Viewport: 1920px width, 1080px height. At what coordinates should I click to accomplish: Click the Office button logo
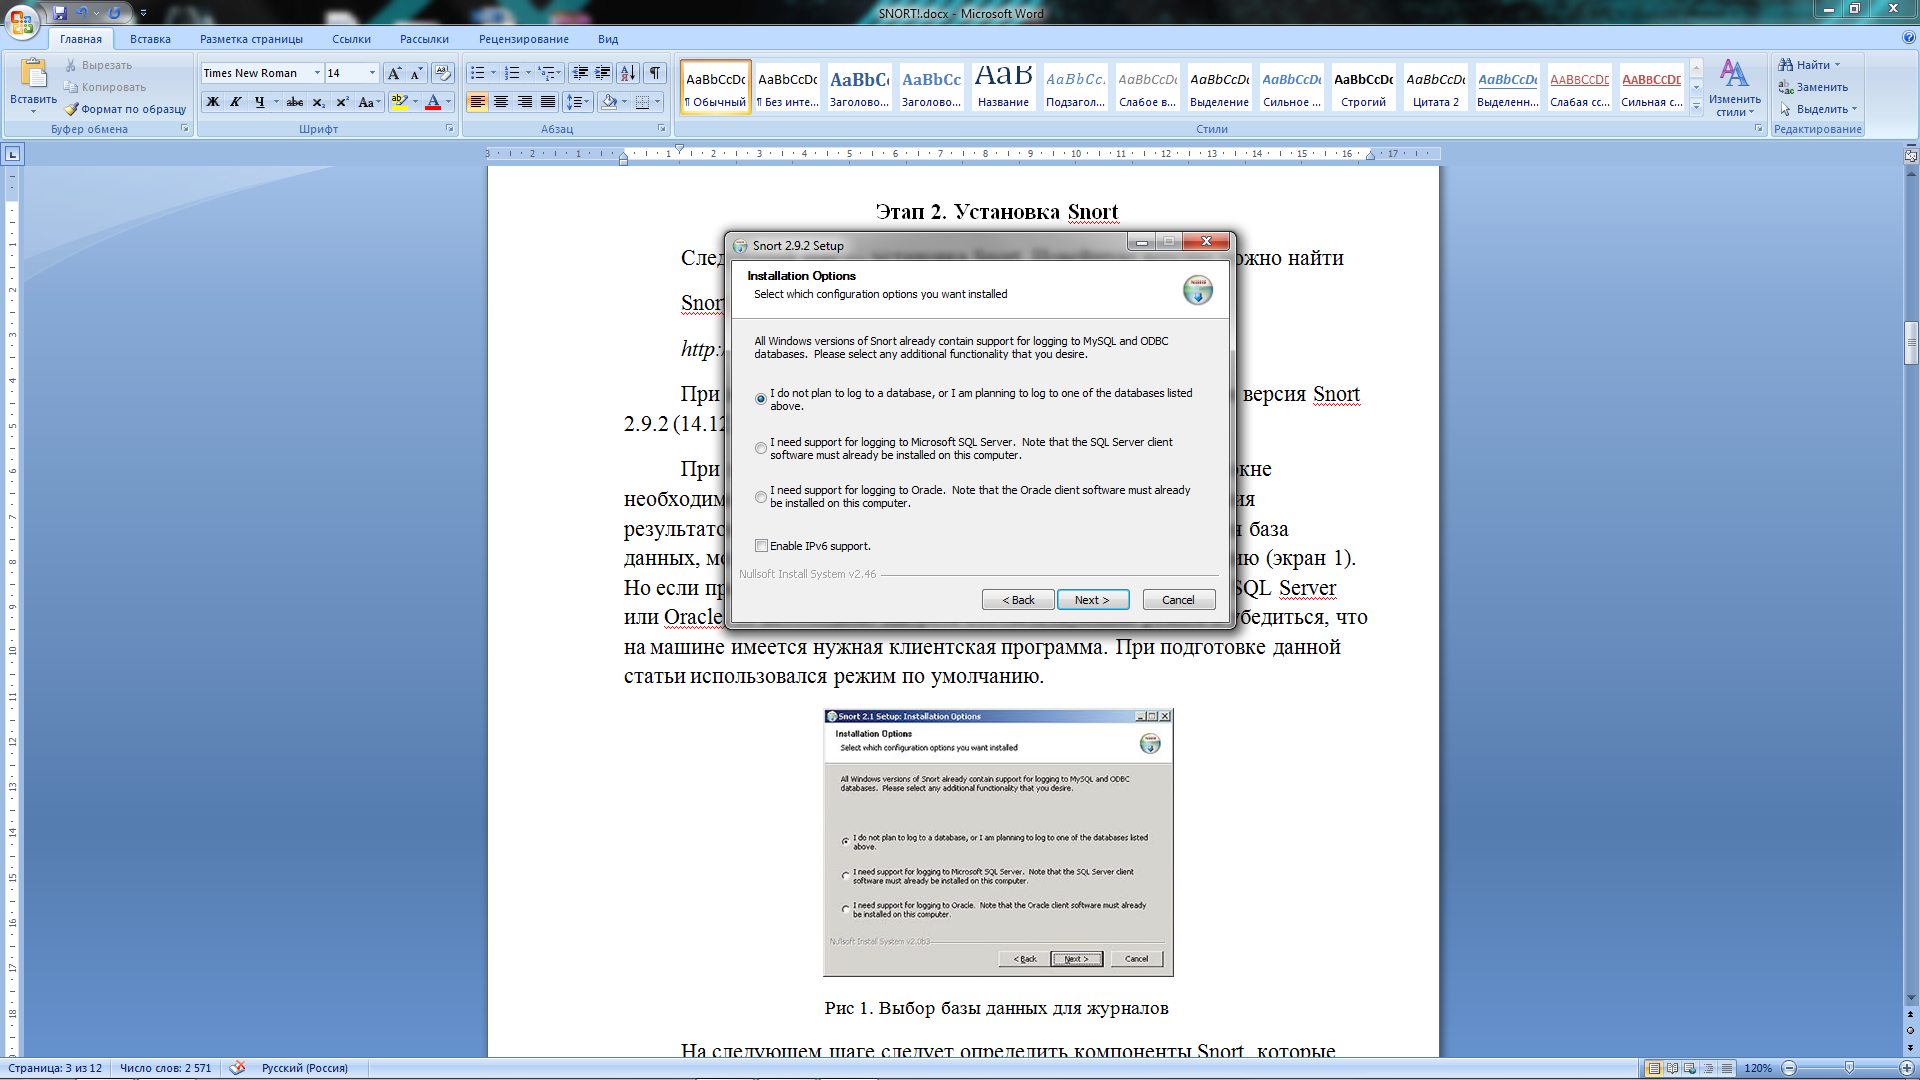click(22, 22)
